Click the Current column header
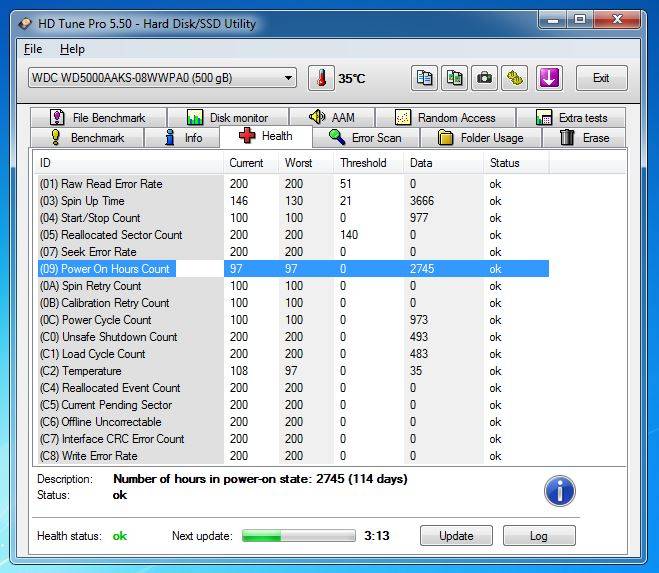The height and width of the screenshot is (573, 659). tap(251, 163)
